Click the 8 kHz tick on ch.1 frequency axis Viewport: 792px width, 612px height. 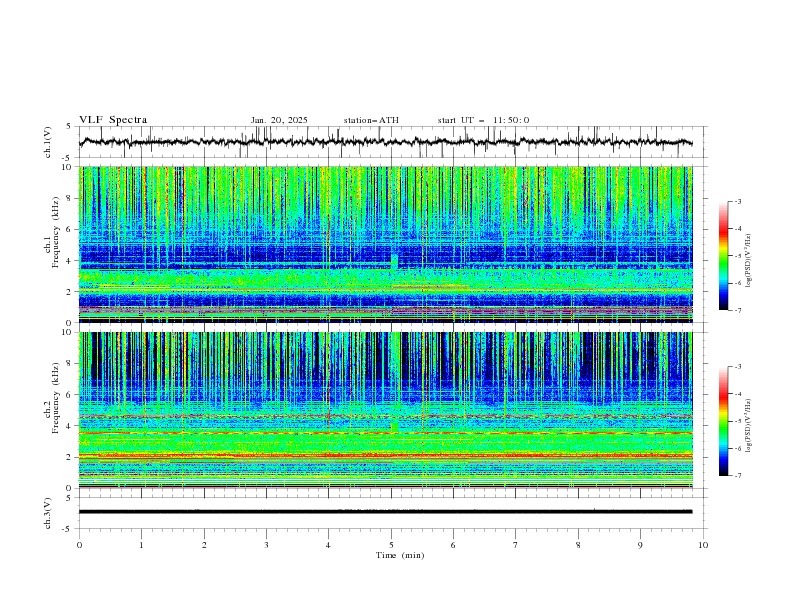pyautogui.click(x=70, y=198)
